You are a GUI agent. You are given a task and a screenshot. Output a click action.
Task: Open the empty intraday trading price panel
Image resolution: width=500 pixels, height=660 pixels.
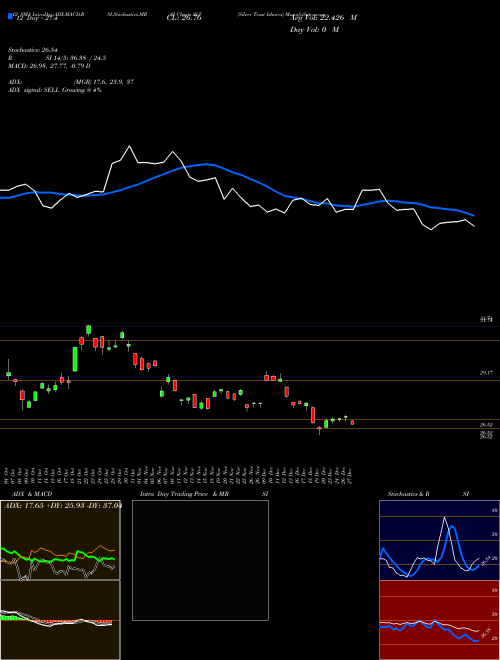pos(200,560)
